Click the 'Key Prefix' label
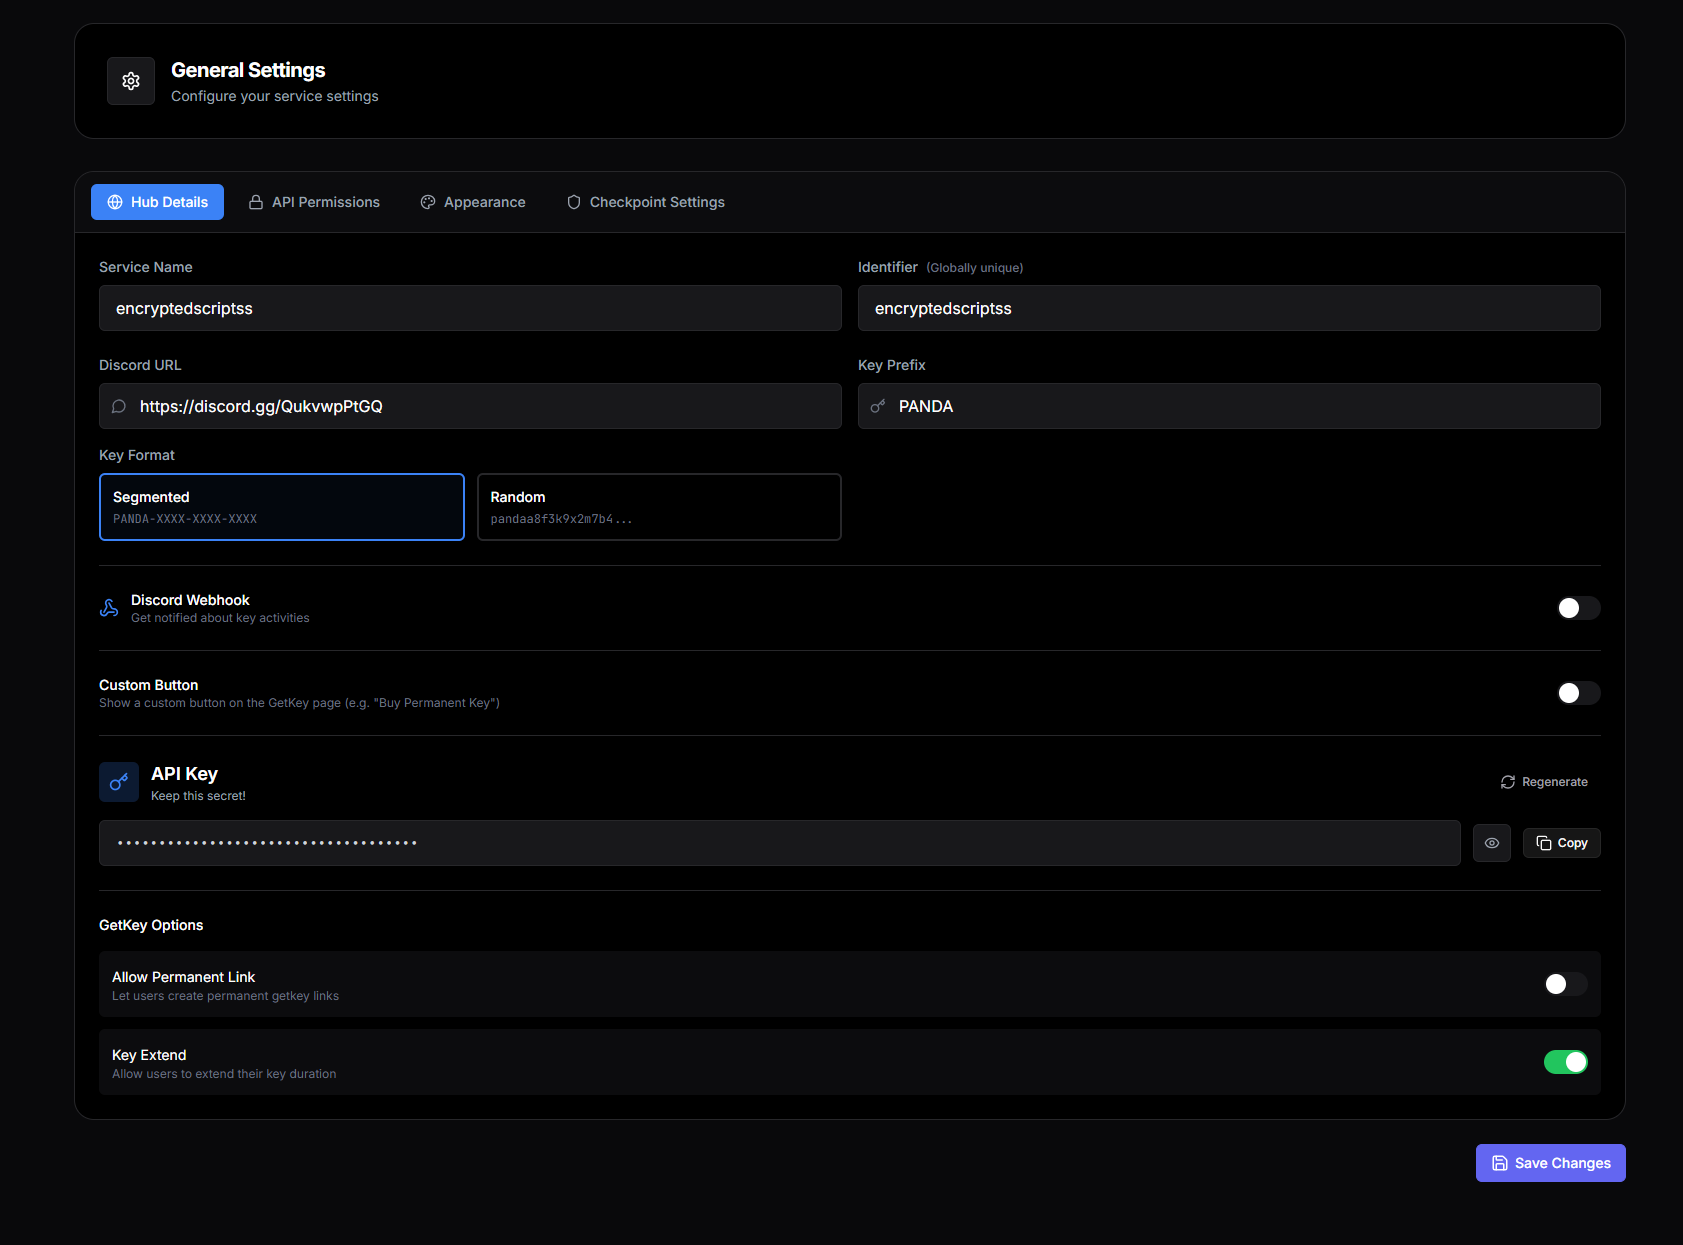1683x1245 pixels. [892, 365]
